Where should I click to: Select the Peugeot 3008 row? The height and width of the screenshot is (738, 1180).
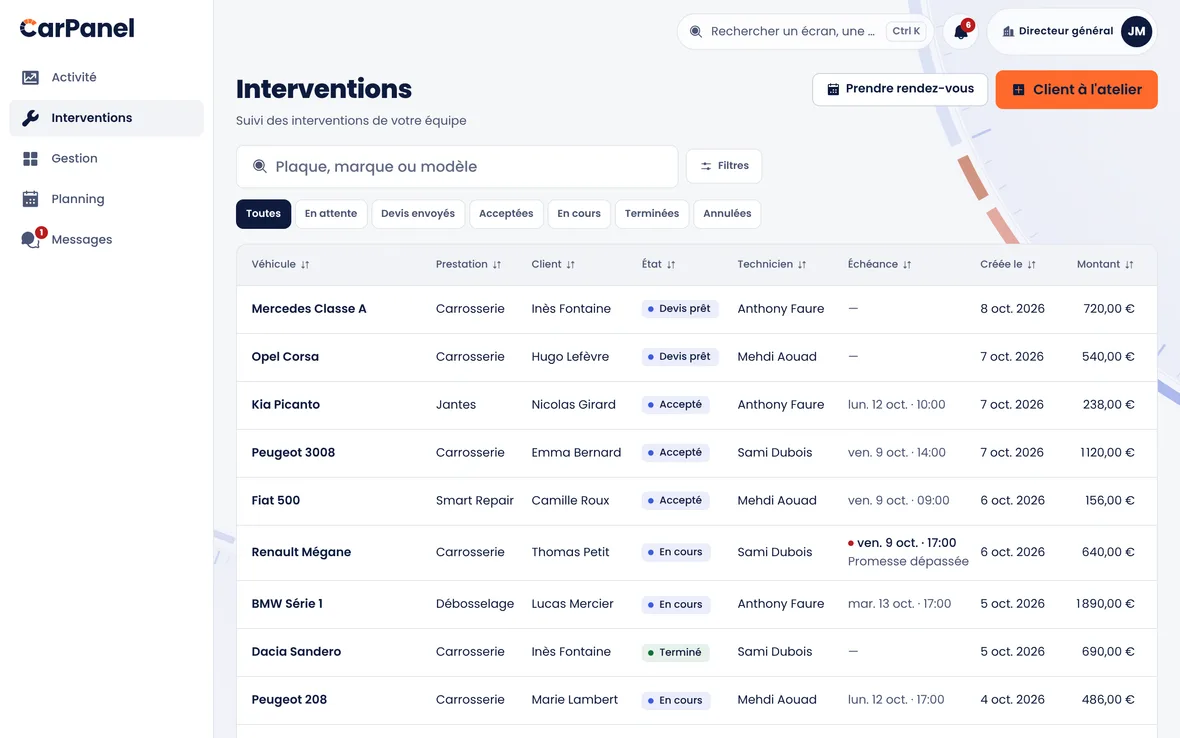(x=696, y=453)
